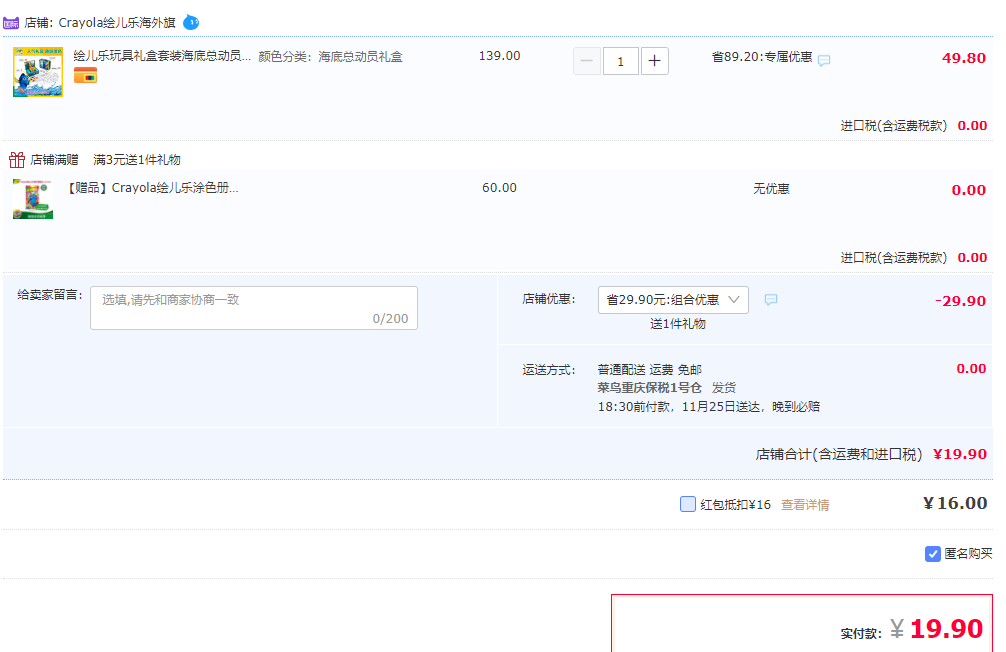Click the 满3元送1件礼物 promotion text
The width and height of the screenshot is (1006, 652).
(137, 160)
